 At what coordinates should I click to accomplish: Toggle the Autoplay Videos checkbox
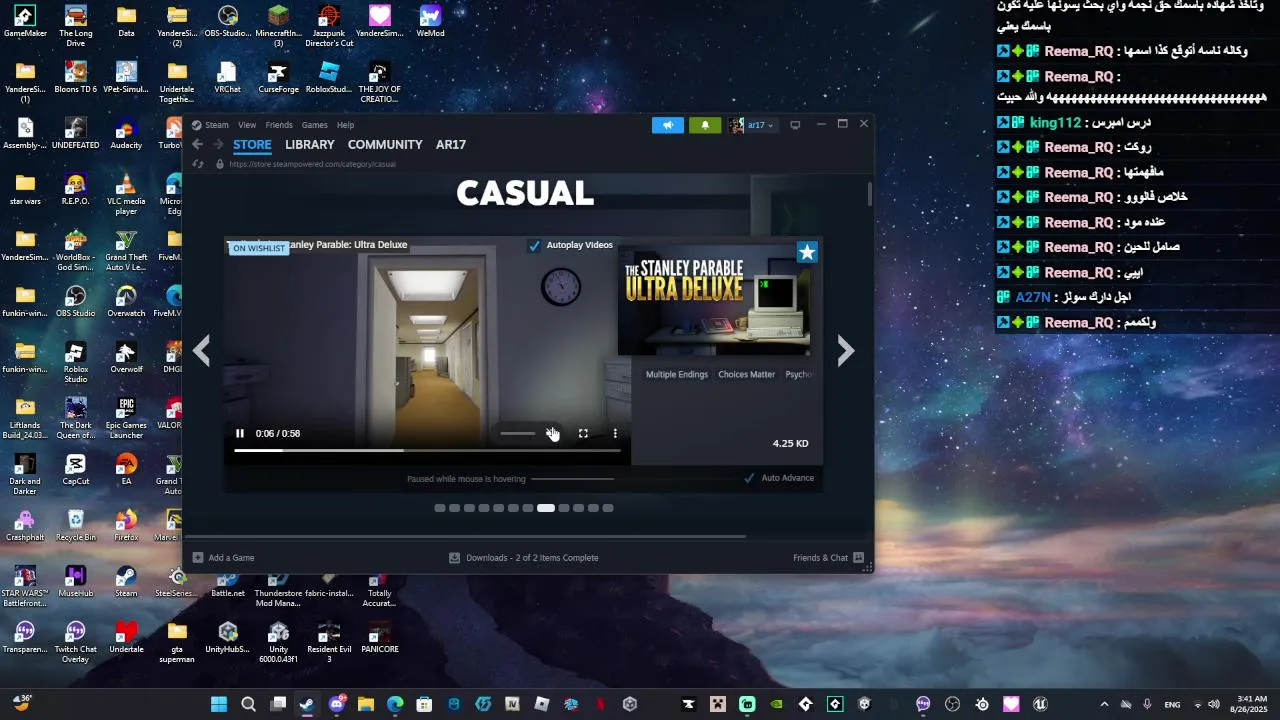(x=534, y=245)
